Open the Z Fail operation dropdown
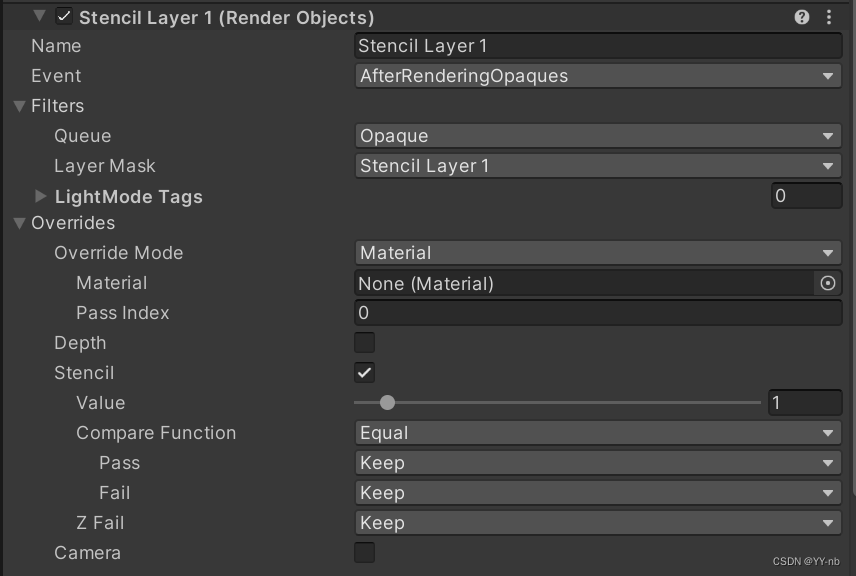The width and height of the screenshot is (856, 576). pos(598,523)
